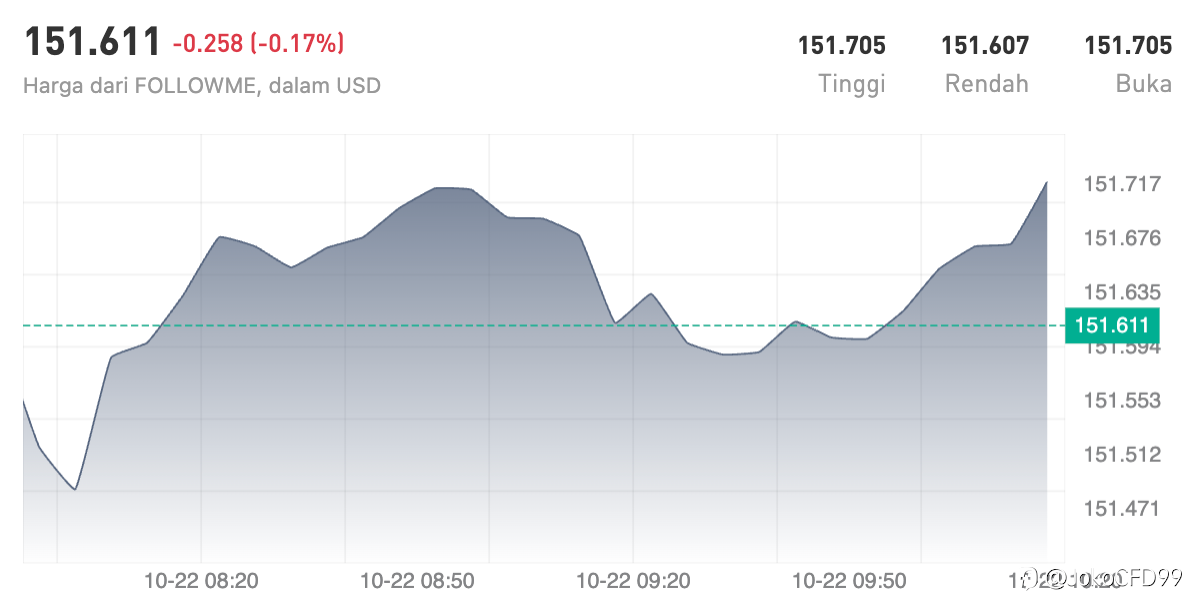Click the 10-22 09:50 time label
1196x616 pixels.
click(x=849, y=580)
